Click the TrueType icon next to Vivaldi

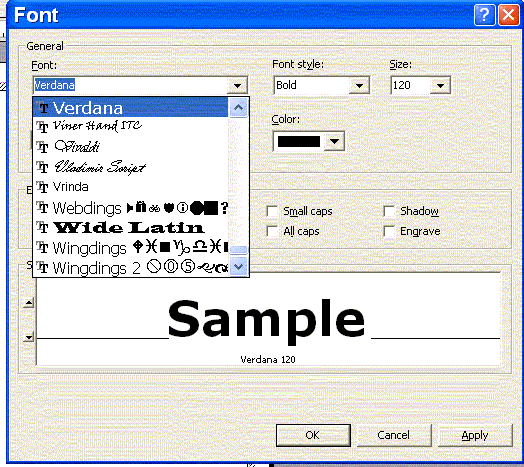pyautogui.click(x=42, y=147)
